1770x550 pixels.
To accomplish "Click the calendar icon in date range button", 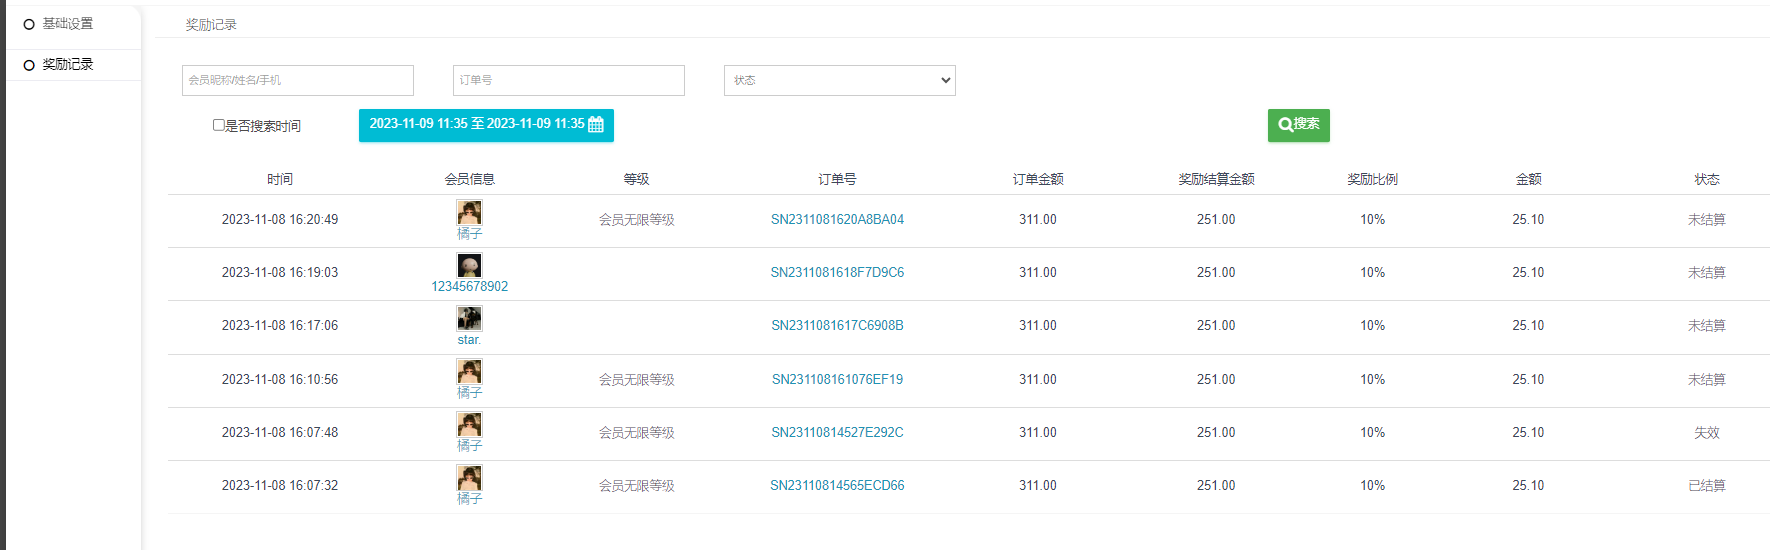I will point(596,125).
